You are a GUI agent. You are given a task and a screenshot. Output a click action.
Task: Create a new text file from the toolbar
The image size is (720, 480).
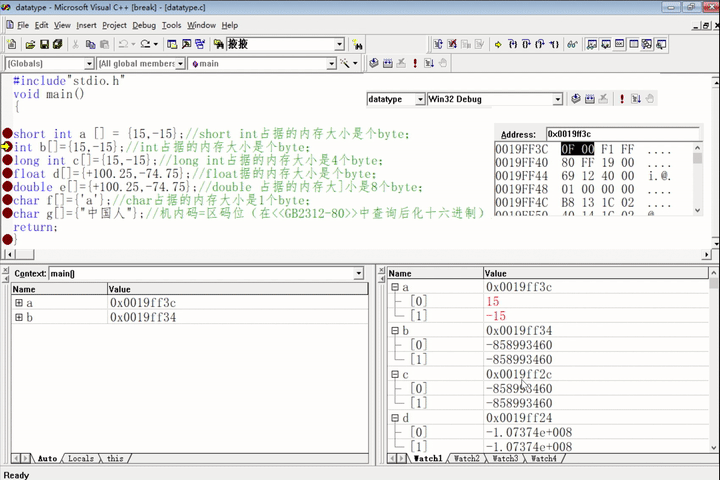pyautogui.click(x=11, y=44)
